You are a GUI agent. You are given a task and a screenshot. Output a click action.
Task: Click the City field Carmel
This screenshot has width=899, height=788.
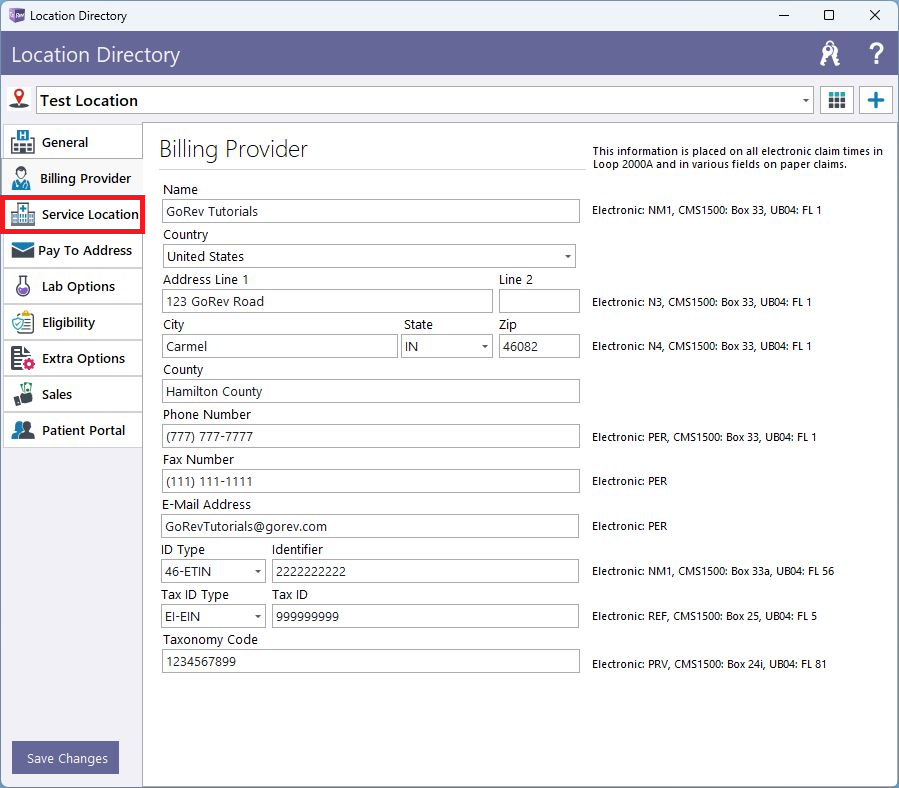280,346
